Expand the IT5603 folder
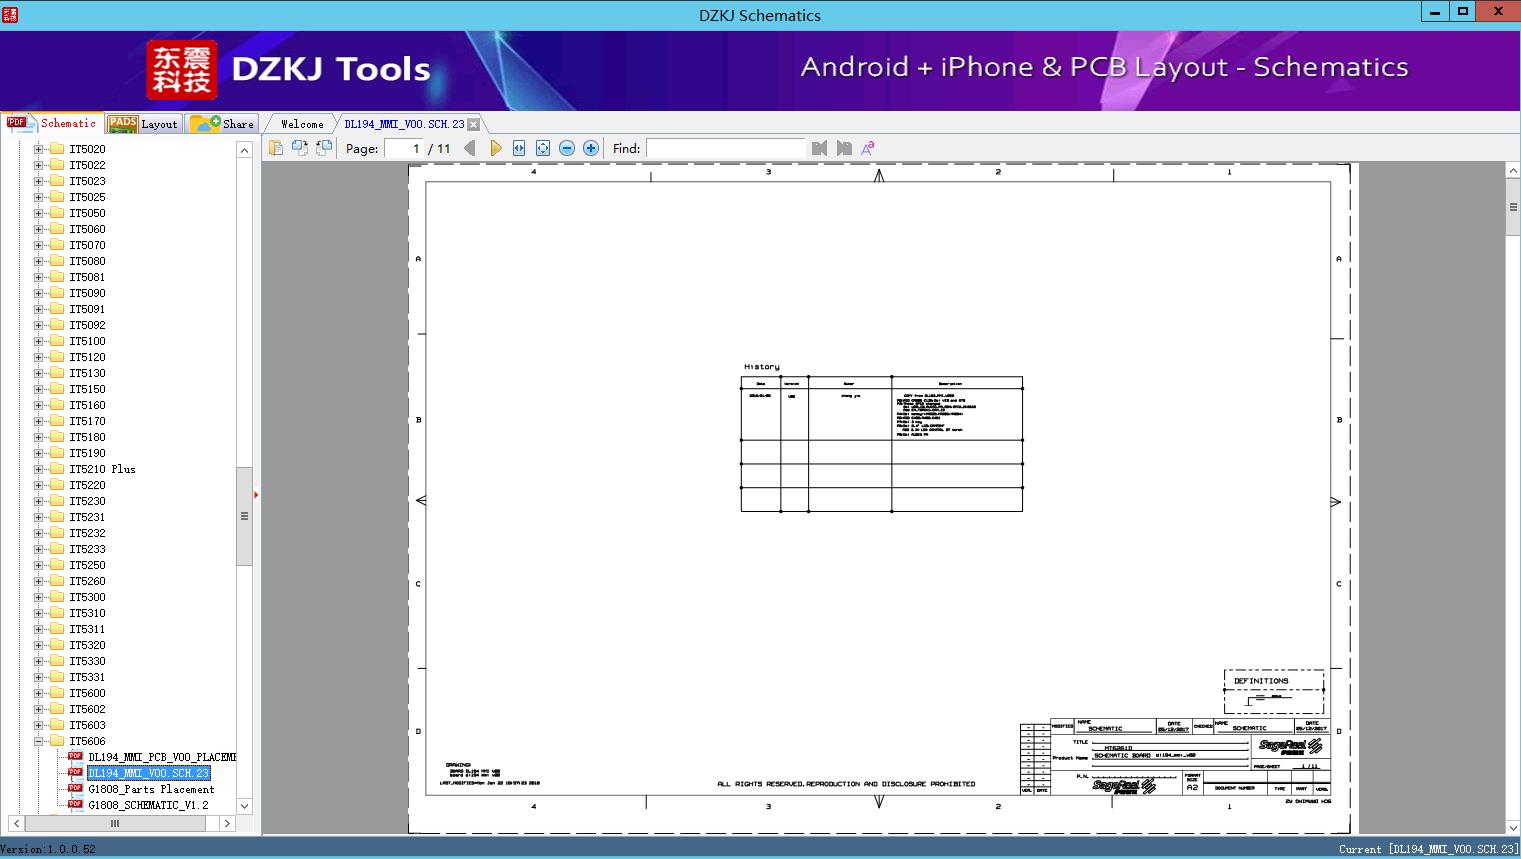The height and width of the screenshot is (859, 1521). pos(38,725)
